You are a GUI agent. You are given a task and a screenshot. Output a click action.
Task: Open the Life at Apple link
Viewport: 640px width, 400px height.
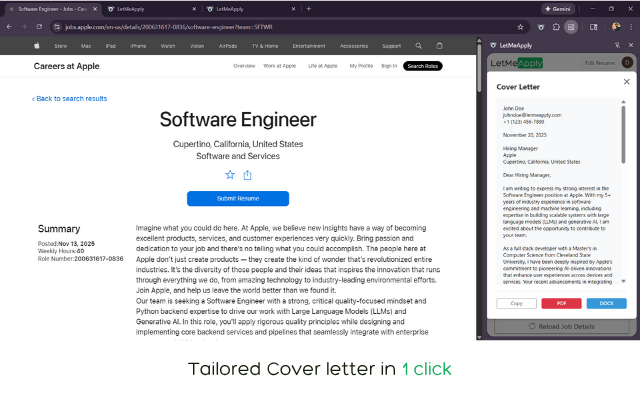[322, 66]
